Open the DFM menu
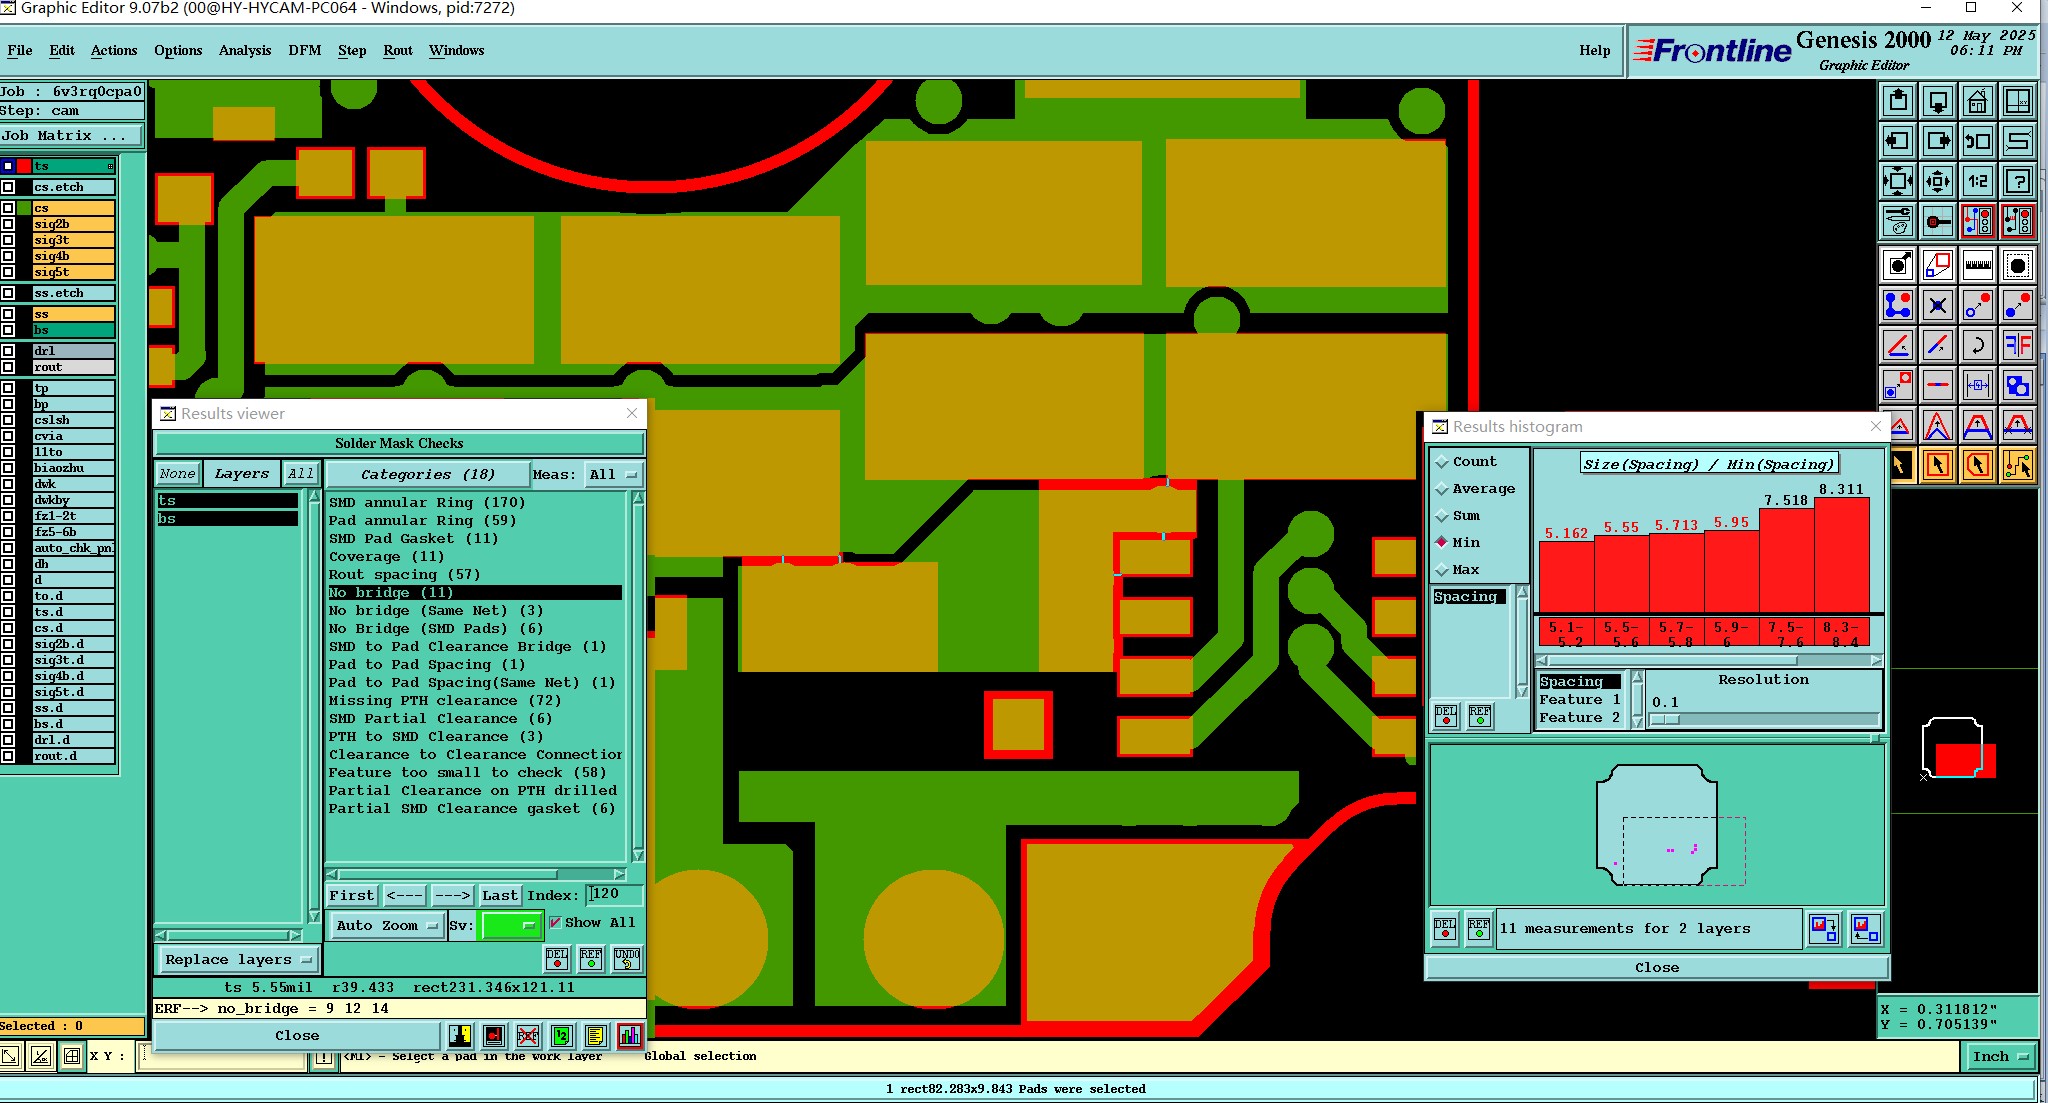 304,50
